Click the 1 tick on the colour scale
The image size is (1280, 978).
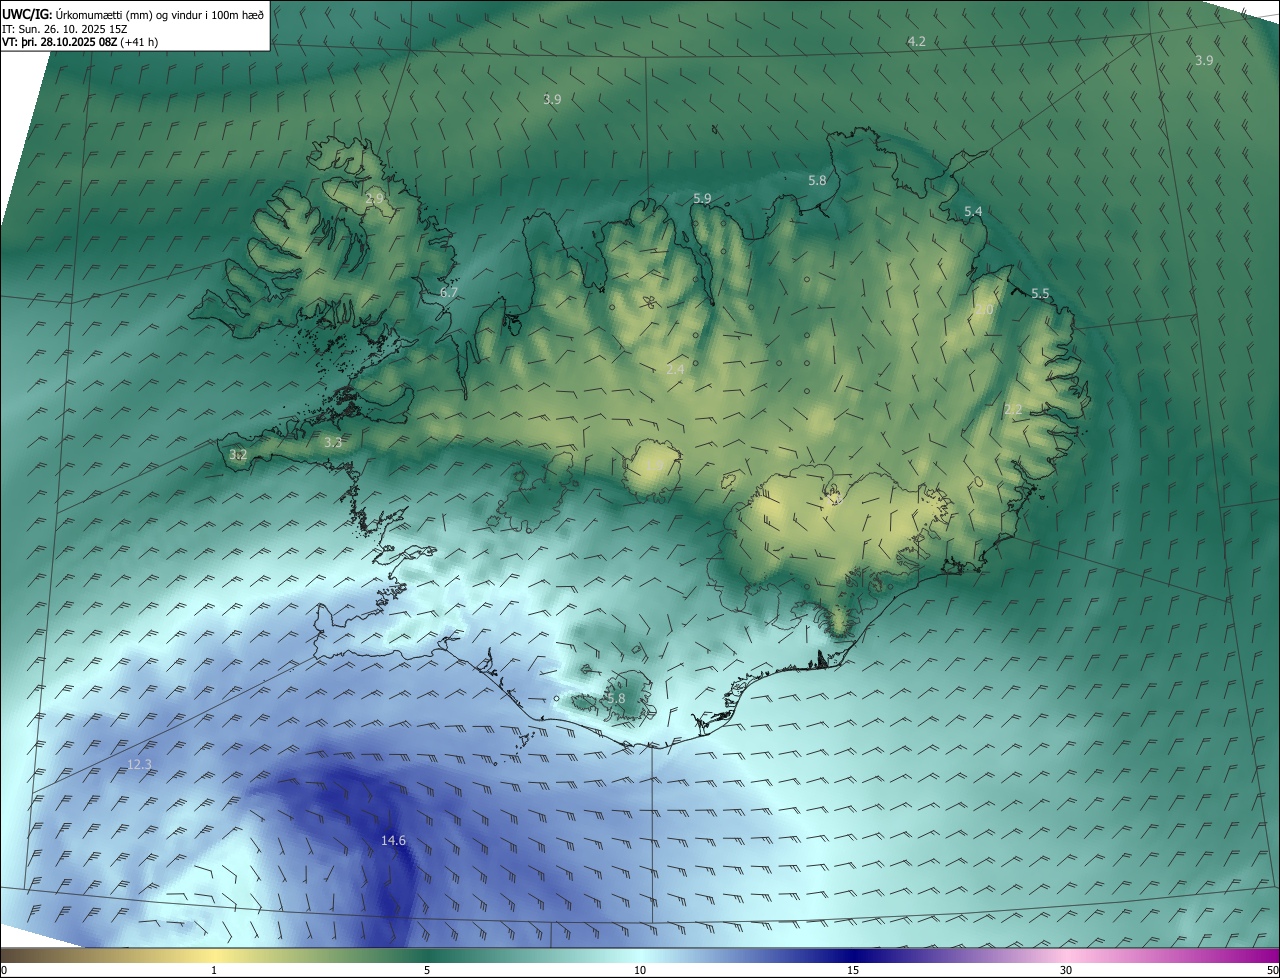point(214,970)
